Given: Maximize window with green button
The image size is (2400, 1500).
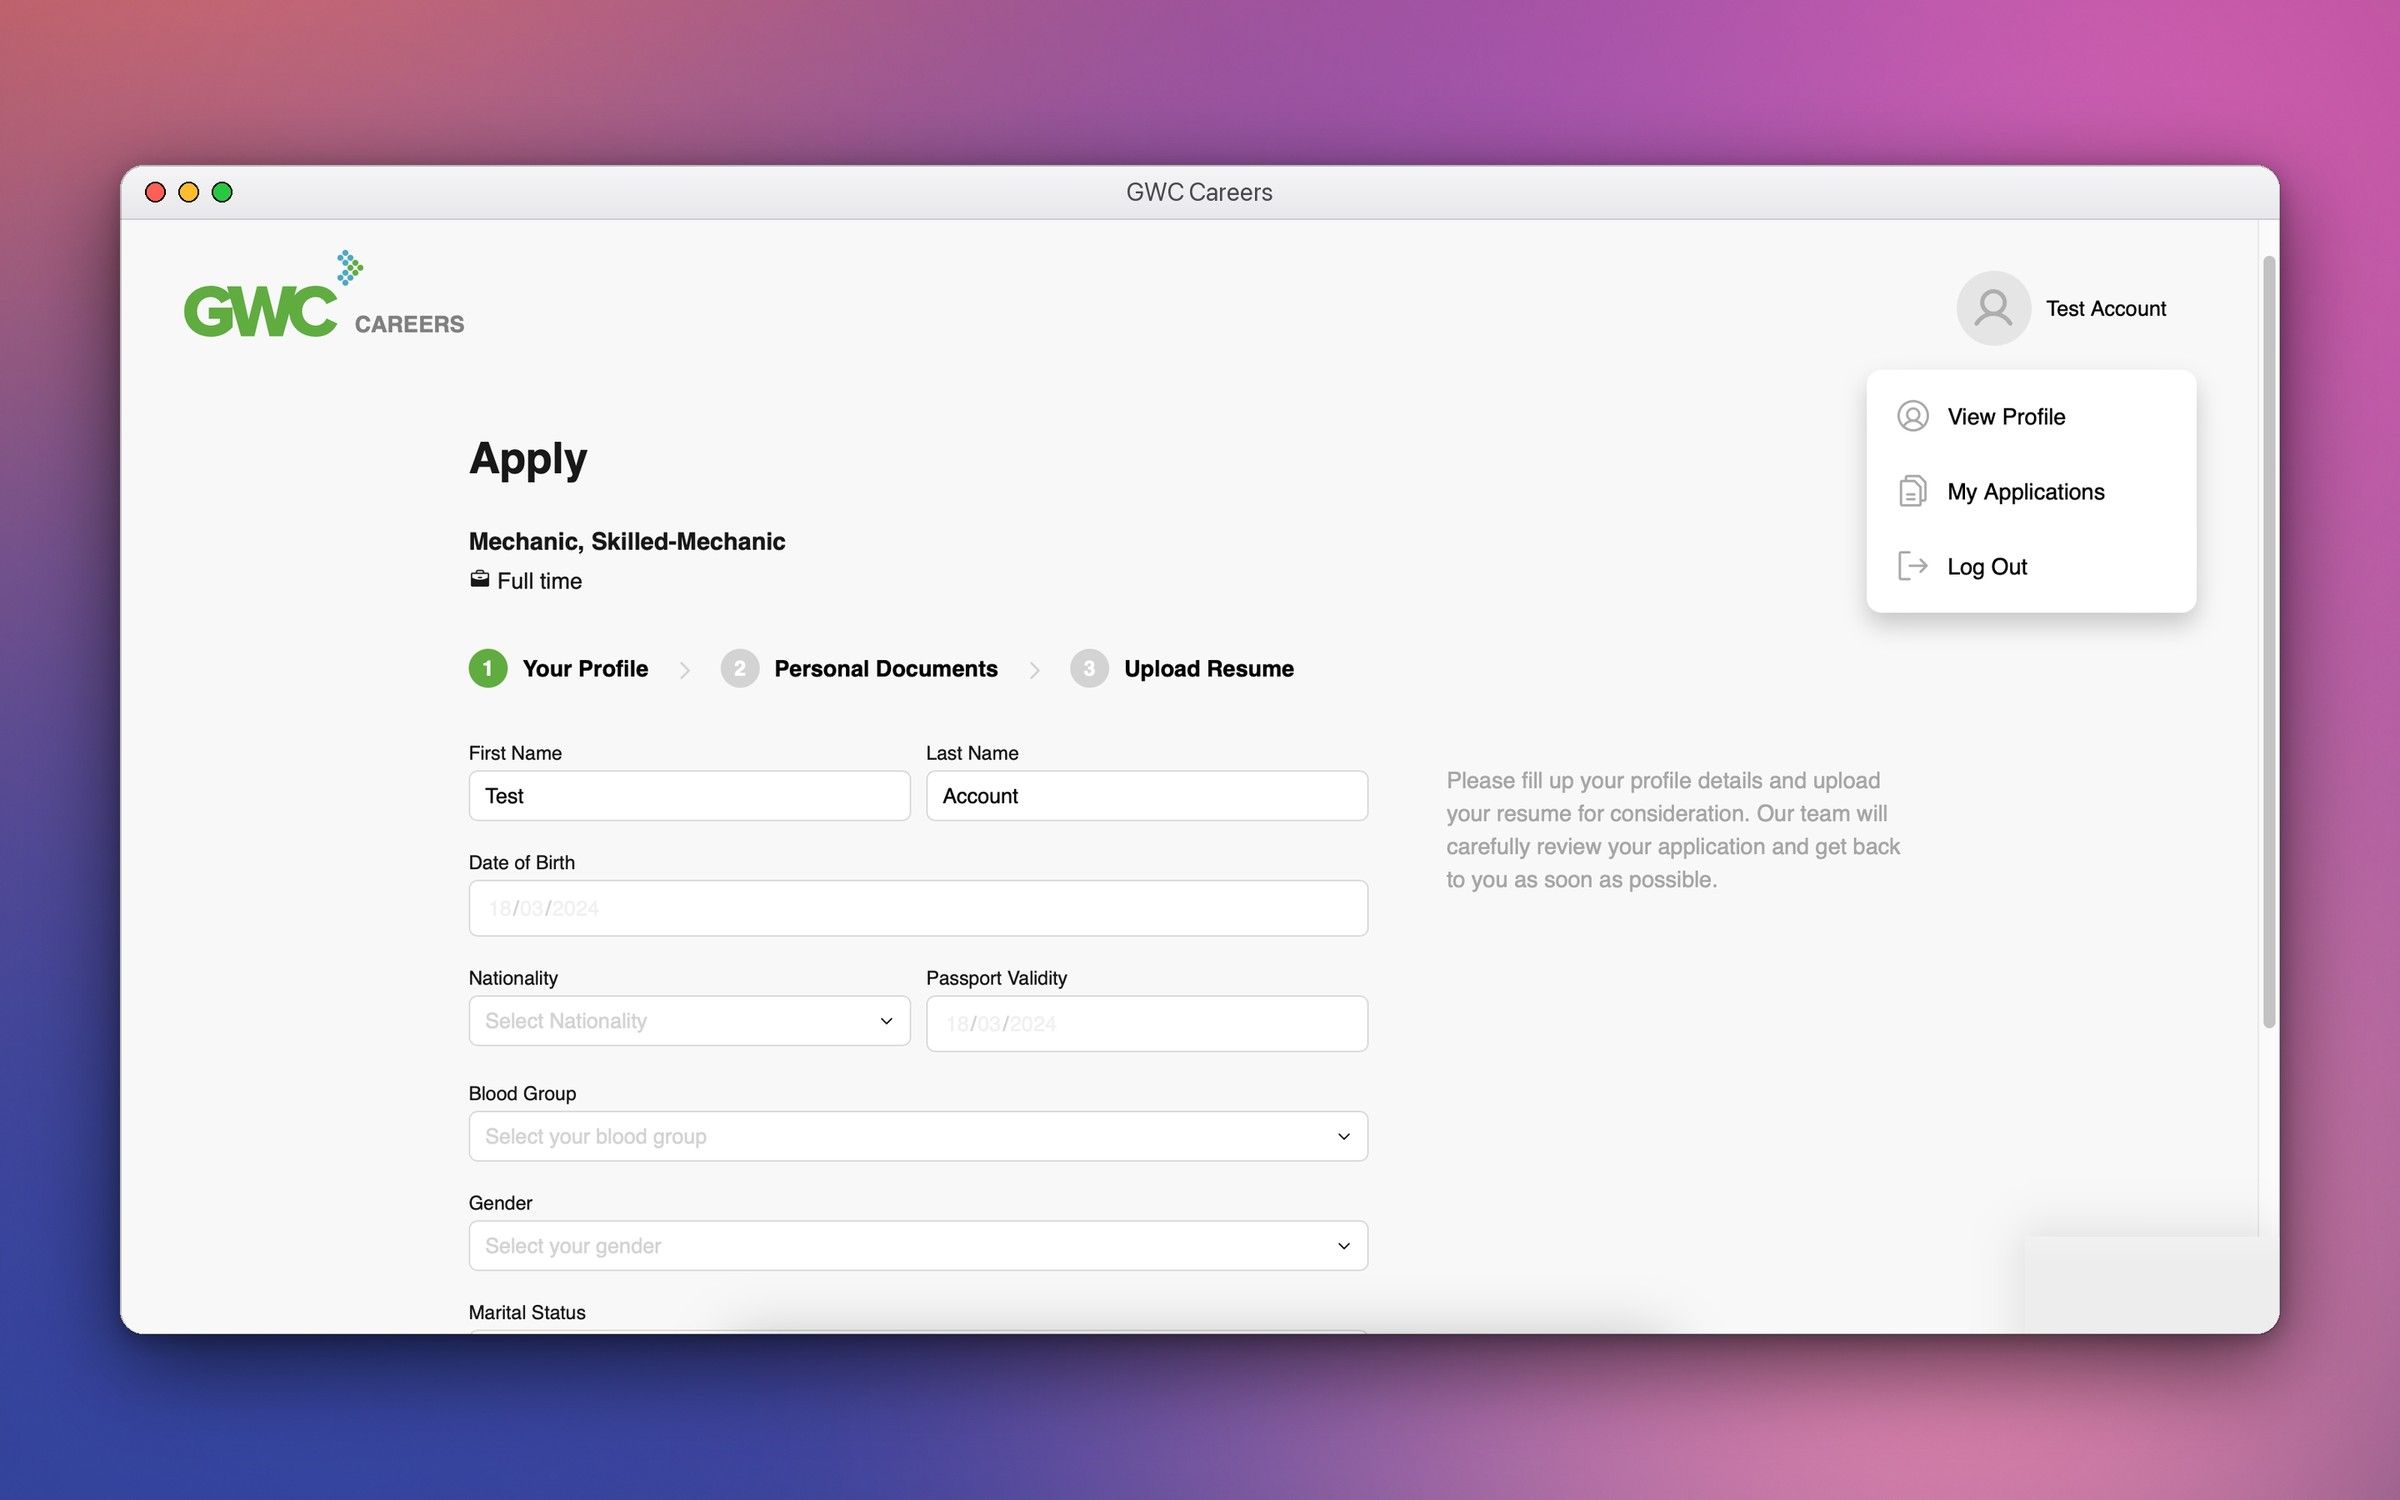Looking at the screenshot, I should [222, 192].
